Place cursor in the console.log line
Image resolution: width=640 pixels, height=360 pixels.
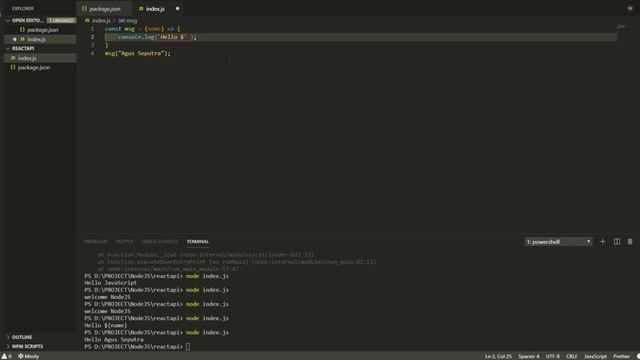(157, 37)
